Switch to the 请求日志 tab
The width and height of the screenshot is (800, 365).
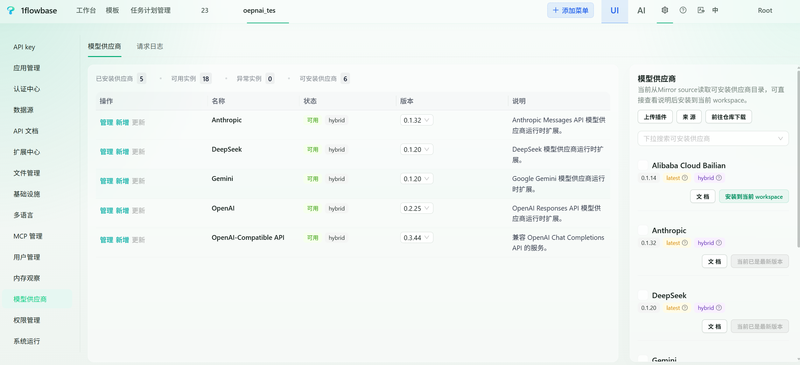coord(150,46)
